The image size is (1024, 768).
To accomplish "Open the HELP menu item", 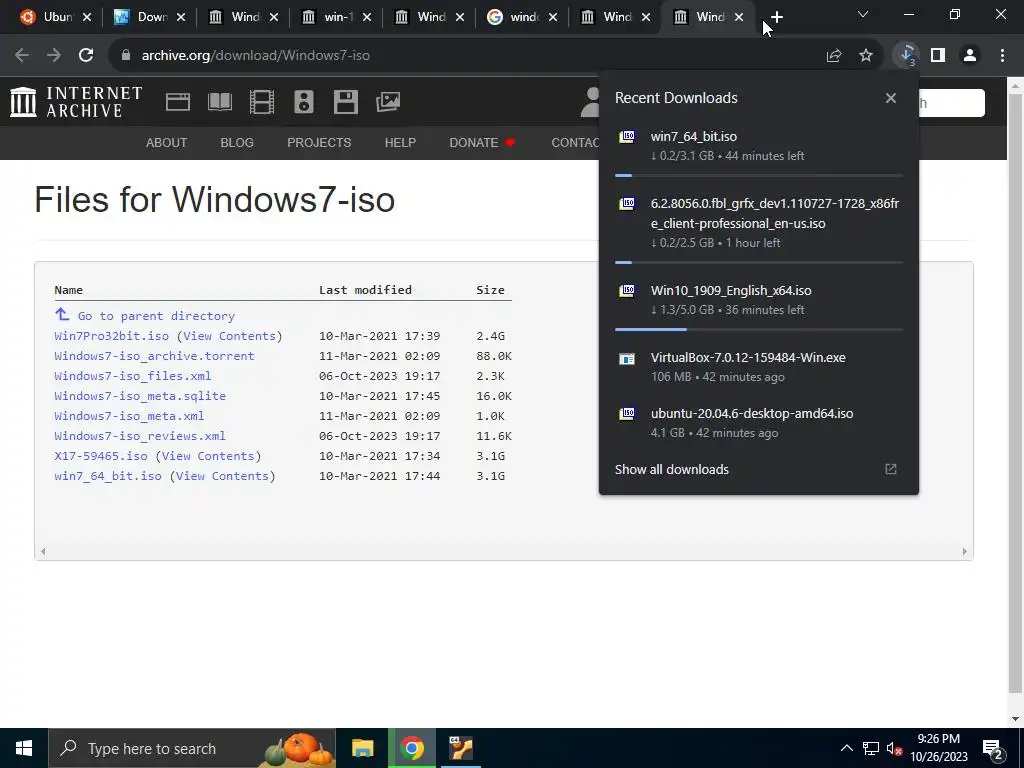I will coord(400,142).
